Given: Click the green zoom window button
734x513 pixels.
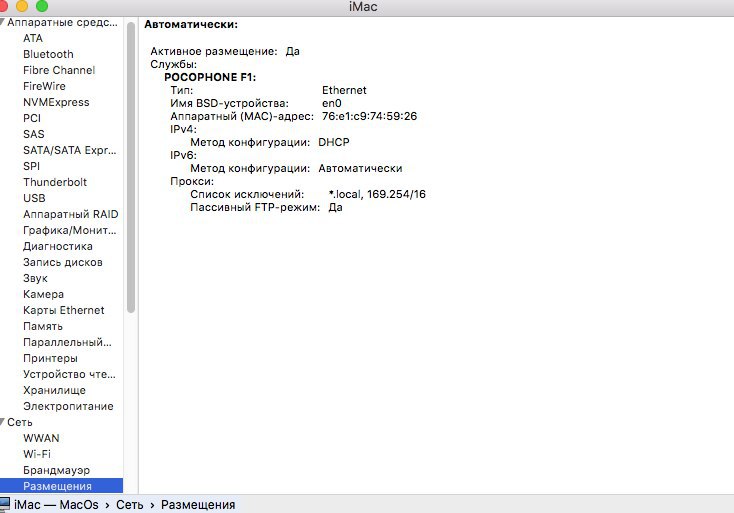Looking at the screenshot, I should click(42, 6).
